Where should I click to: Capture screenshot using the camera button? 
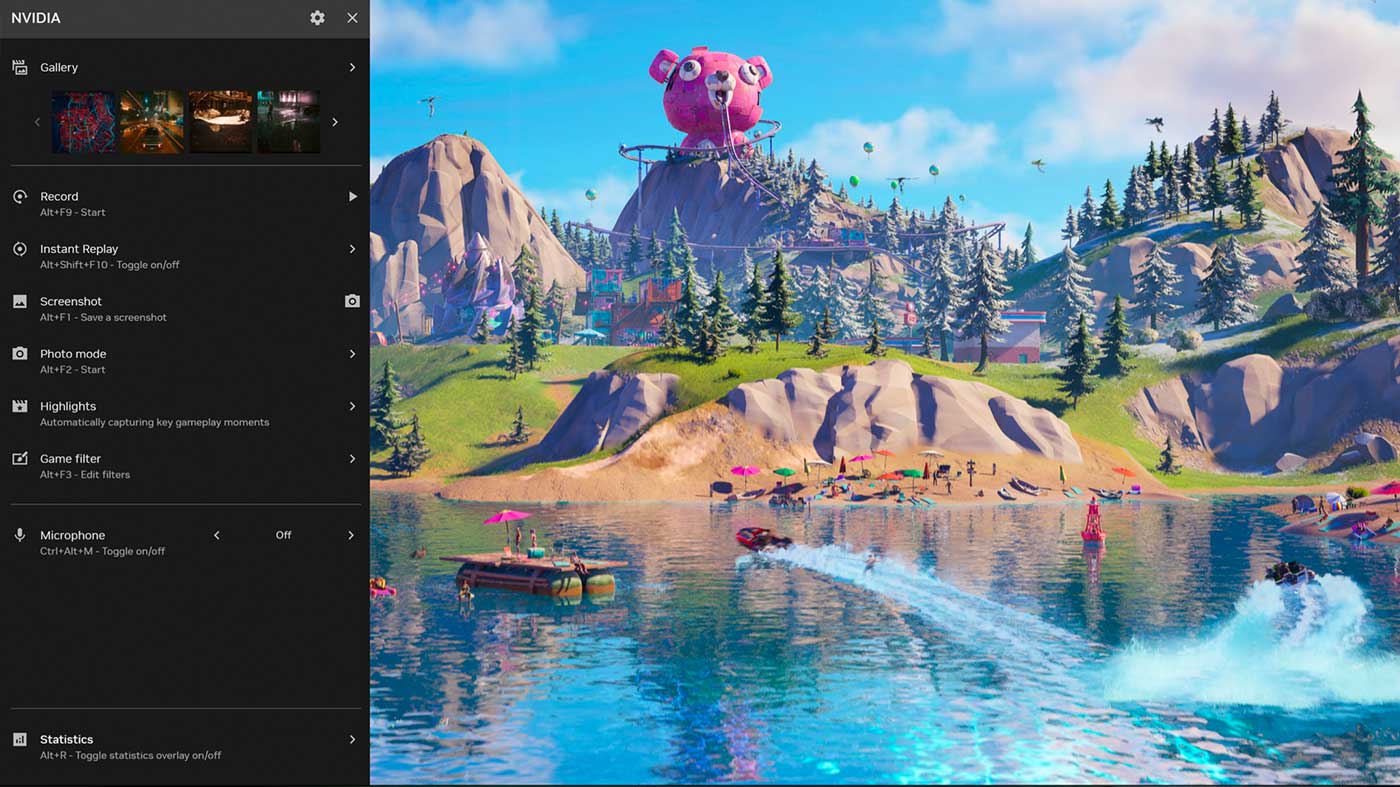pyautogui.click(x=352, y=301)
